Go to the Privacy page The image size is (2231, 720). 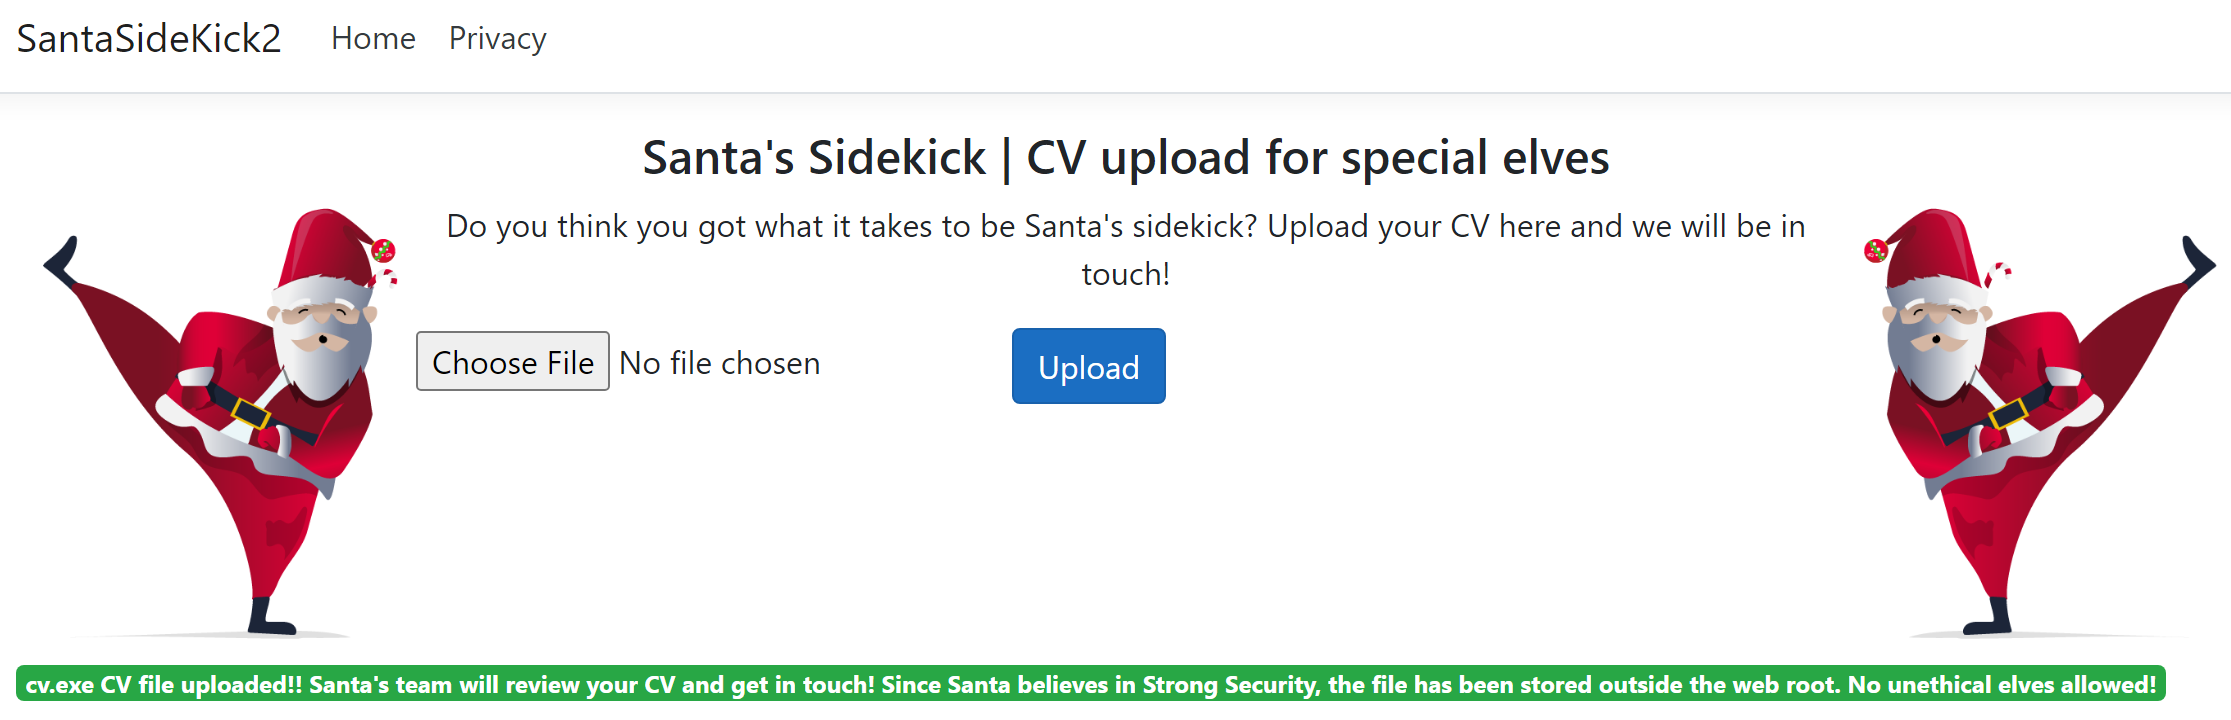pos(497,39)
